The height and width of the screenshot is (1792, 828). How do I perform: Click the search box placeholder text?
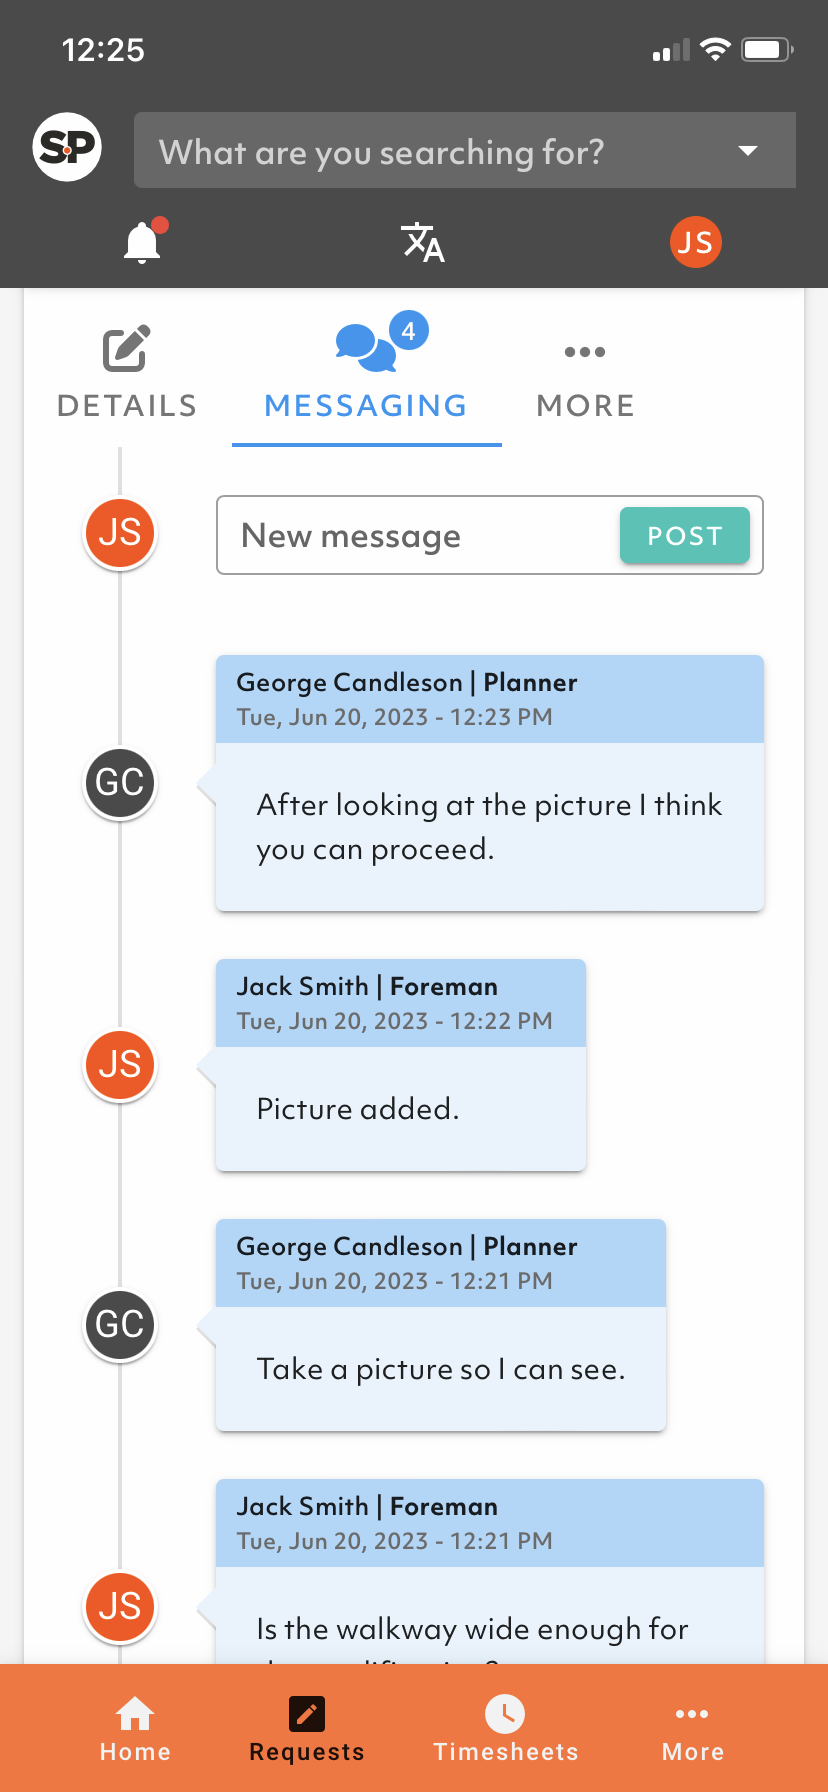coord(381,152)
